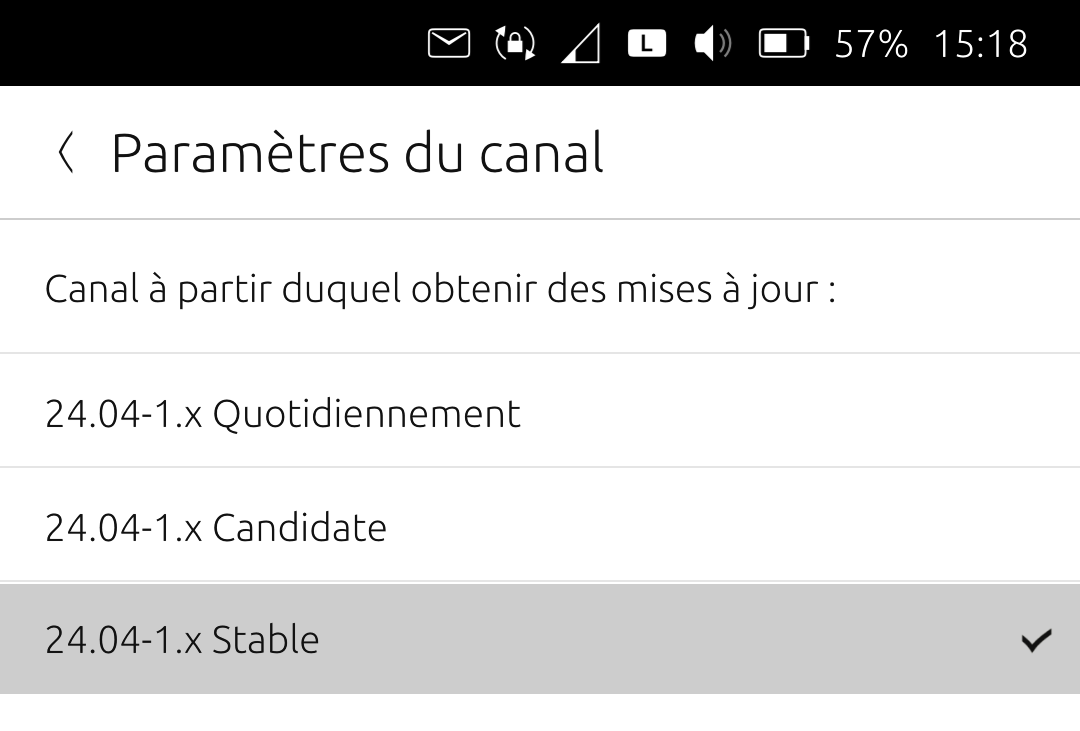Open the 15:18 clock indicator
This screenshot has width=1080, height=731.
click(980, 44)
